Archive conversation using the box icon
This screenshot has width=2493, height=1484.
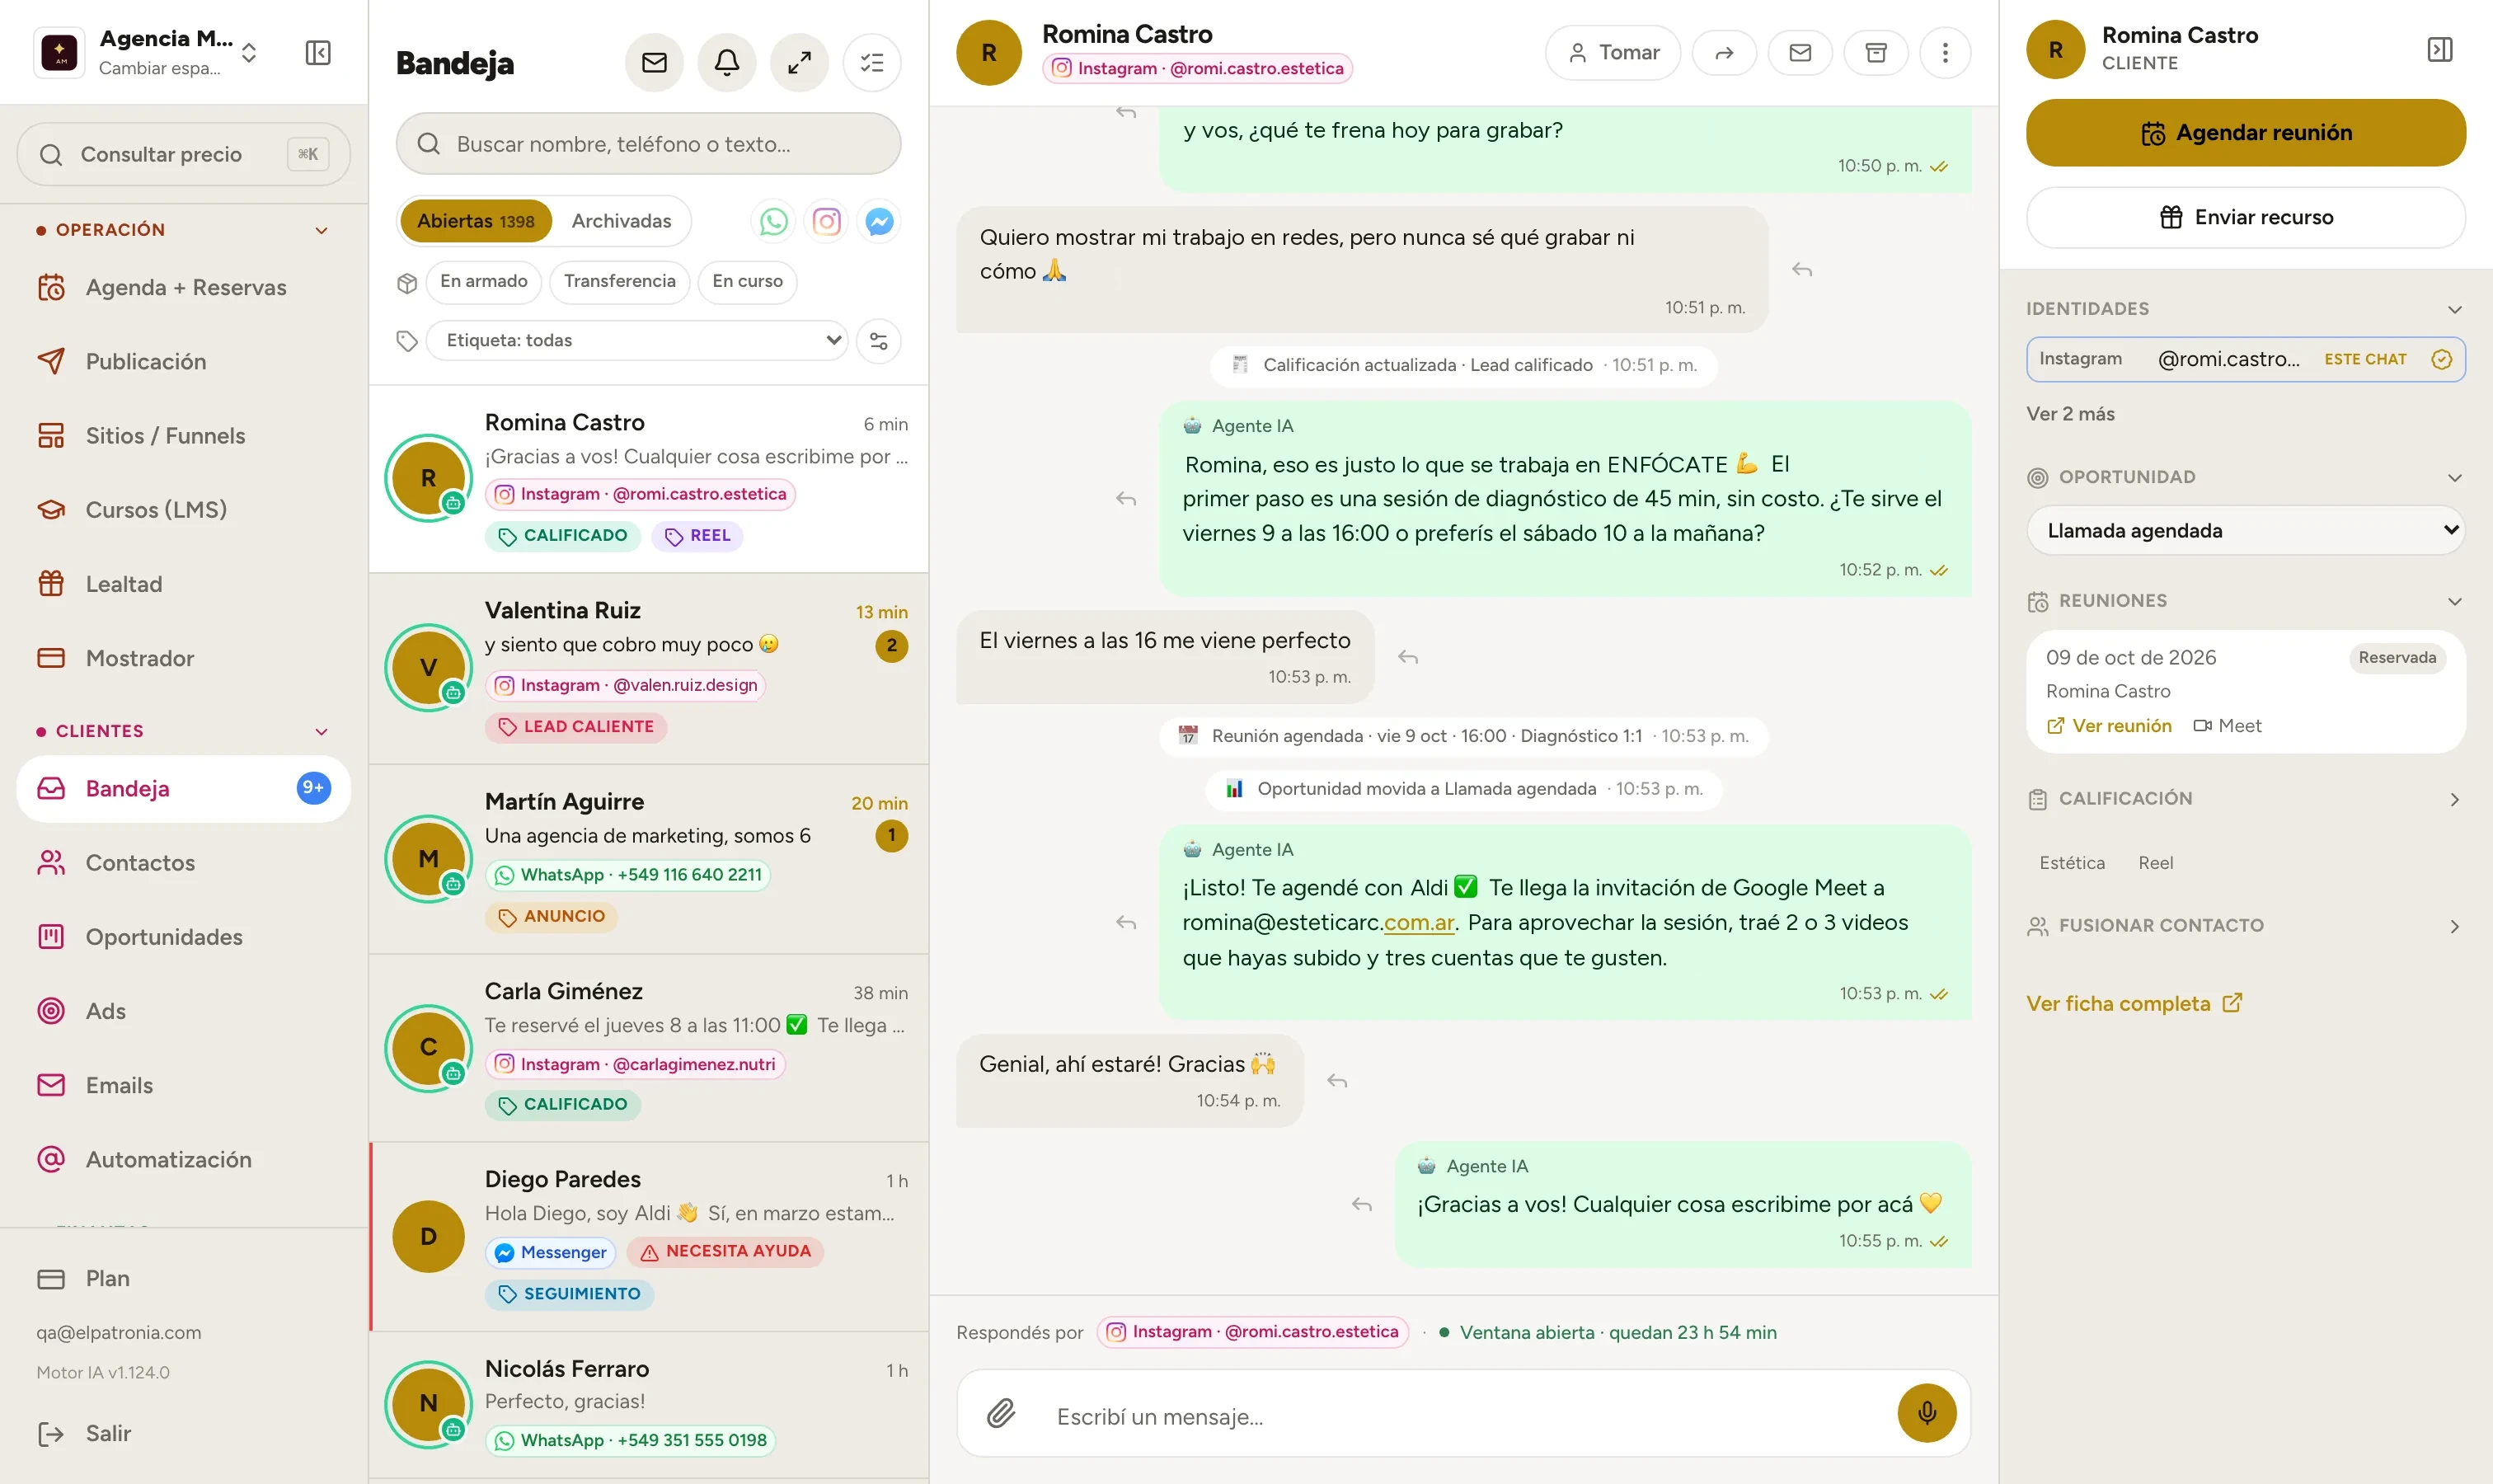(x=1876, y=52)
